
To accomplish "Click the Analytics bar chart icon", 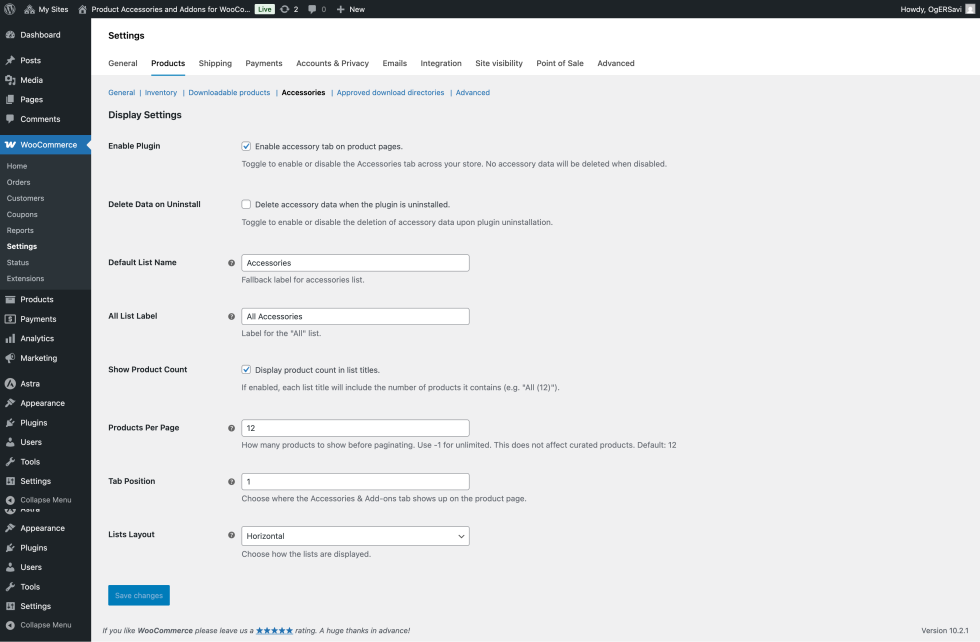I will [x=10, y=338].
